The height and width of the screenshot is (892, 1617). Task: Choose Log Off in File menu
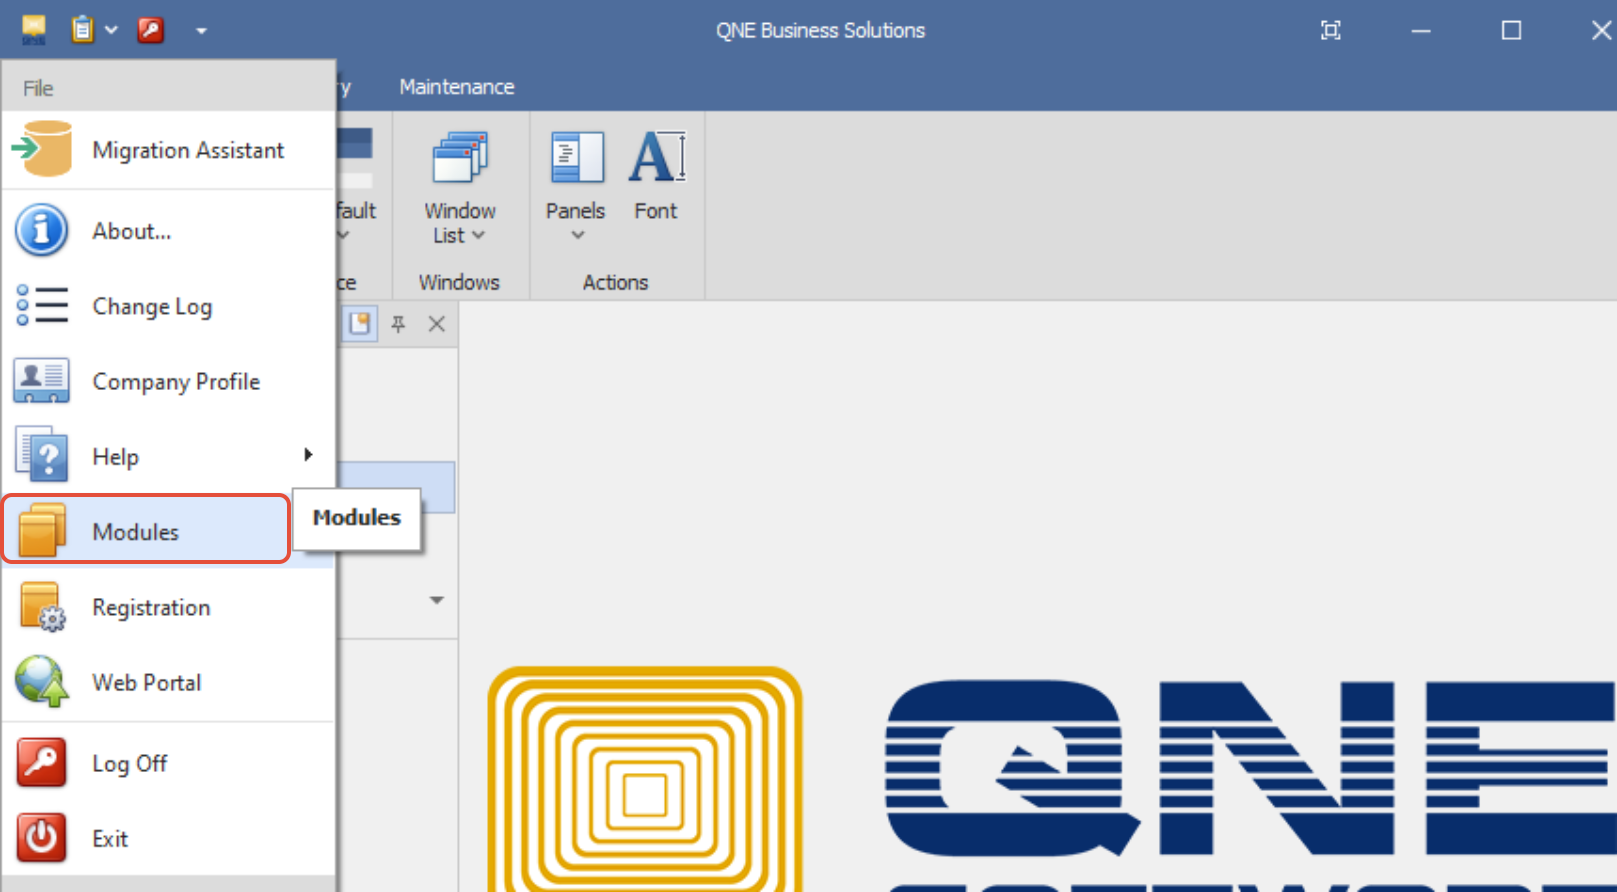(x=168, y=763)
